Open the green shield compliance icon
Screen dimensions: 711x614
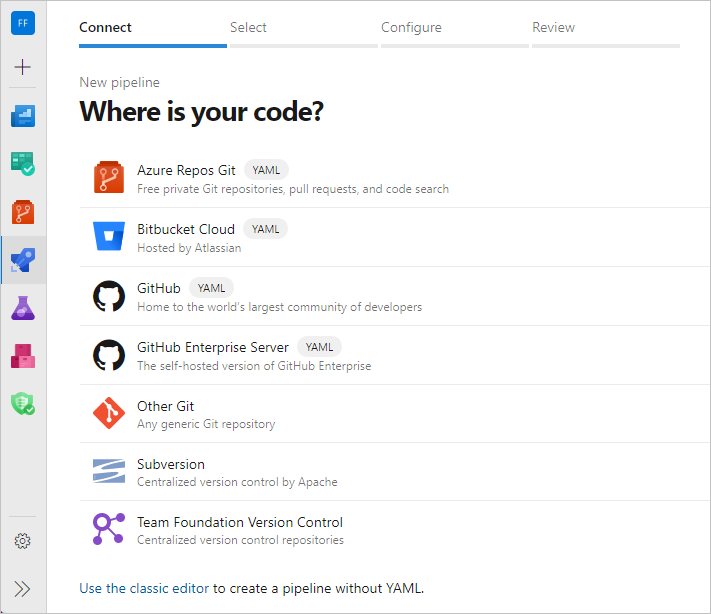(x=23, y=403)
